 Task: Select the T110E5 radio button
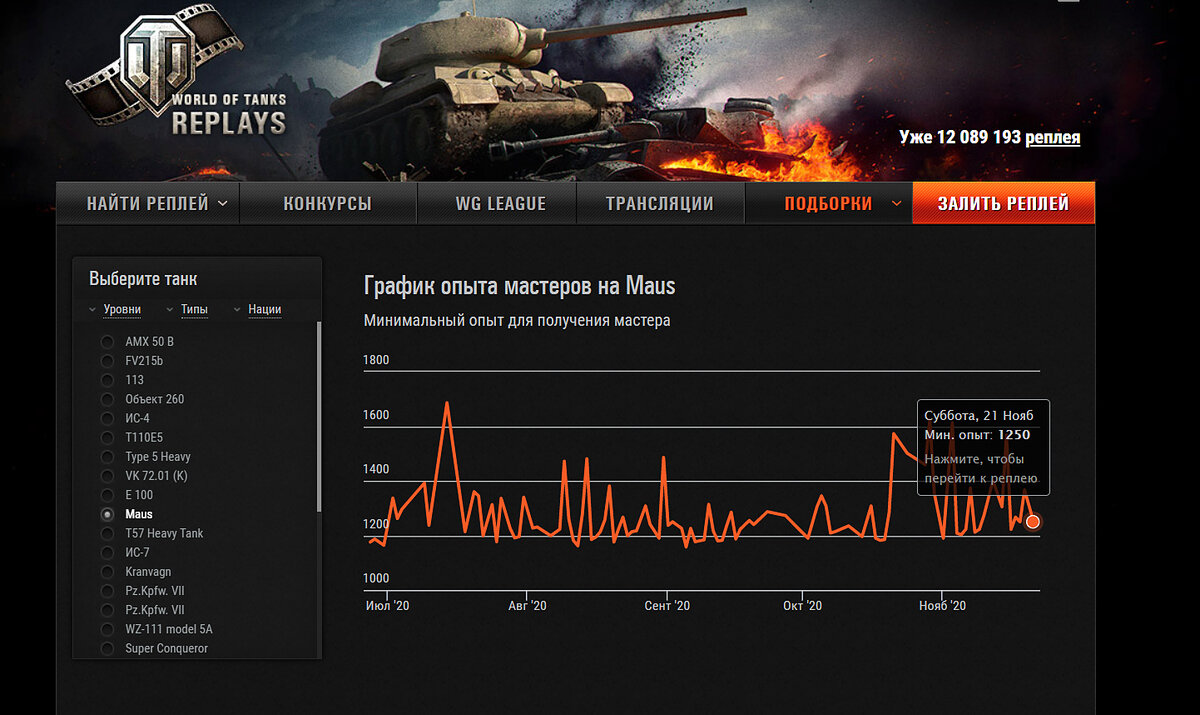(107, 438)
